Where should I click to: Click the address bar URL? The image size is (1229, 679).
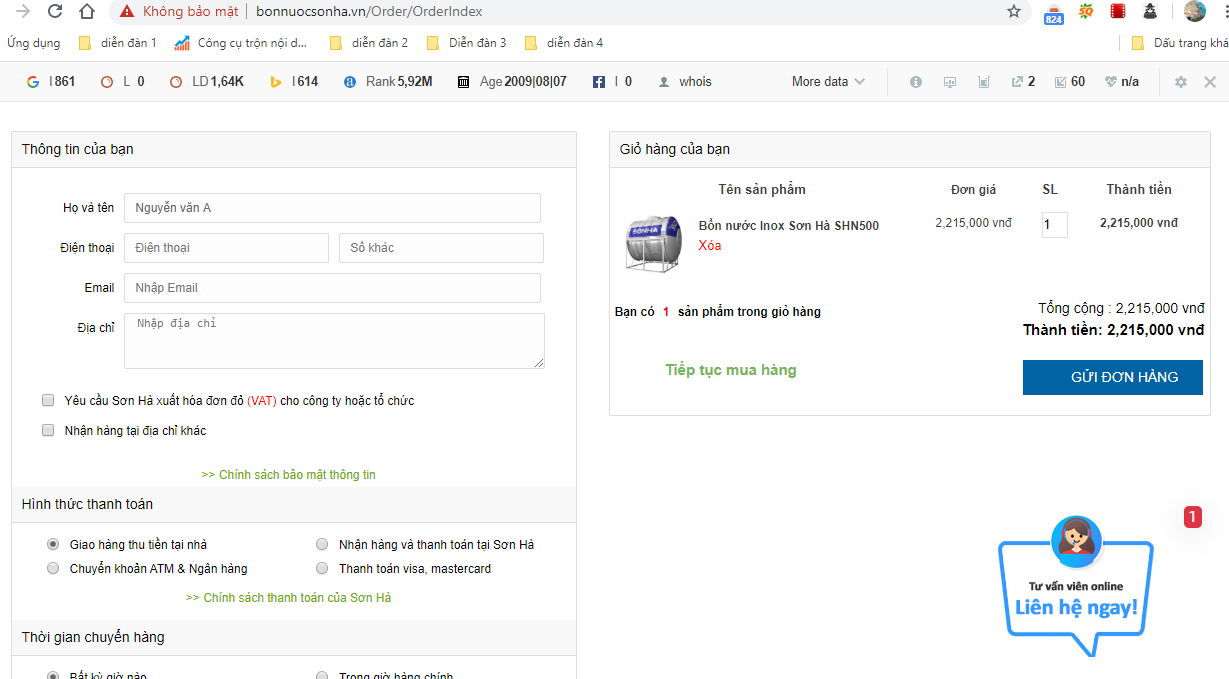(x=369, y=12)
